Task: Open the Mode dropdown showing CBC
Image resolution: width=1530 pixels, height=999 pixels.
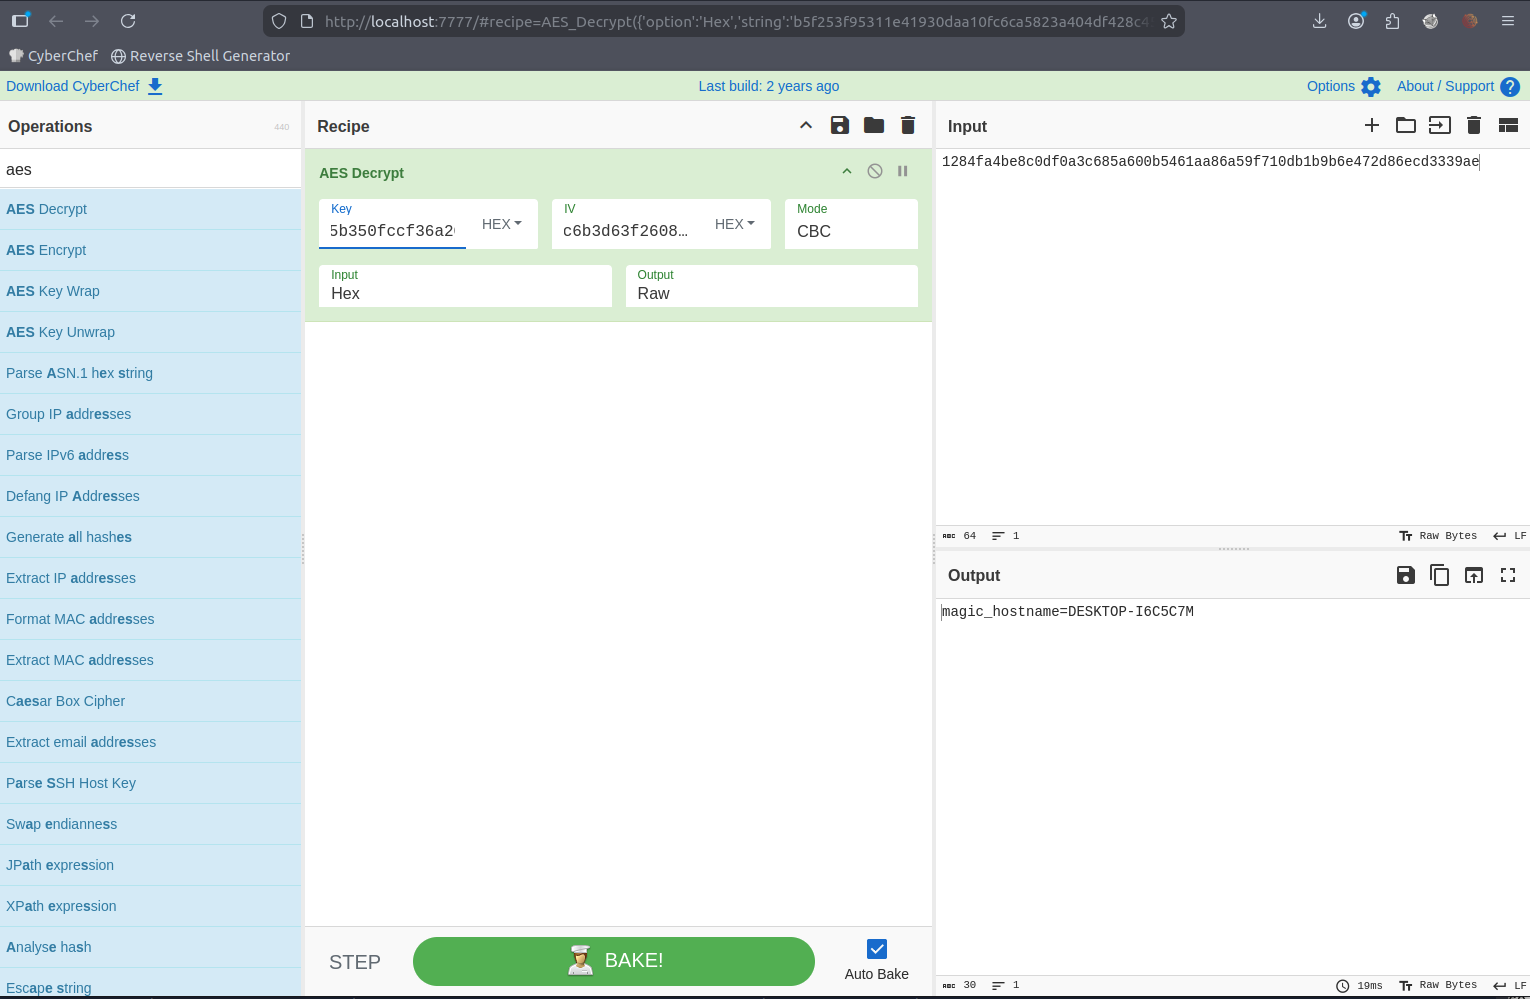Action: [851, 224]
